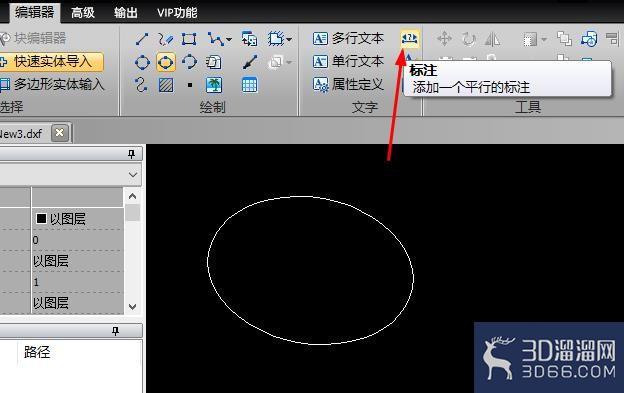The image size is (624, 393).
Task: Click the insert image palm-tree icon
Action: pos(214,85)
